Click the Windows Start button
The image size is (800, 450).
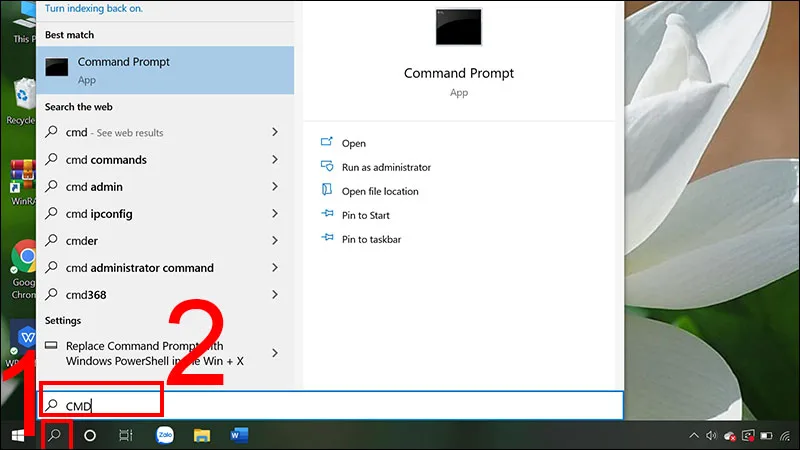point(18,436)
